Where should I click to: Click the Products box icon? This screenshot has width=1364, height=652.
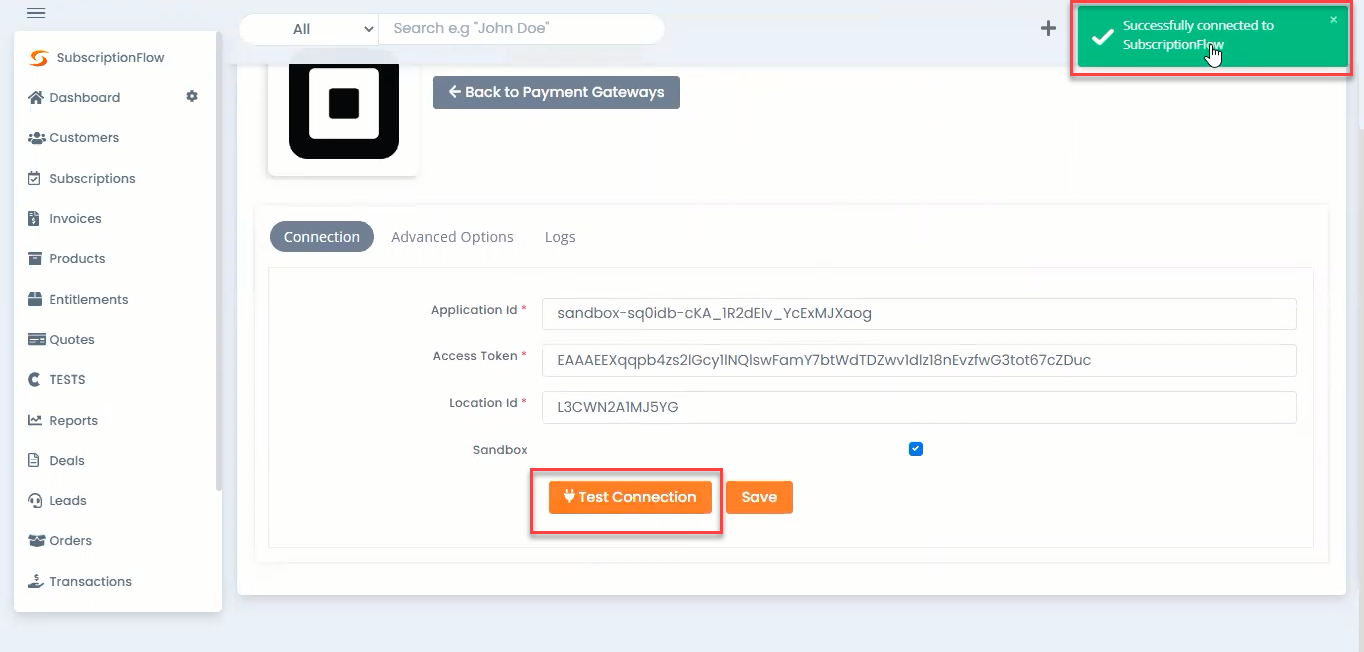[x=36, y=258]
